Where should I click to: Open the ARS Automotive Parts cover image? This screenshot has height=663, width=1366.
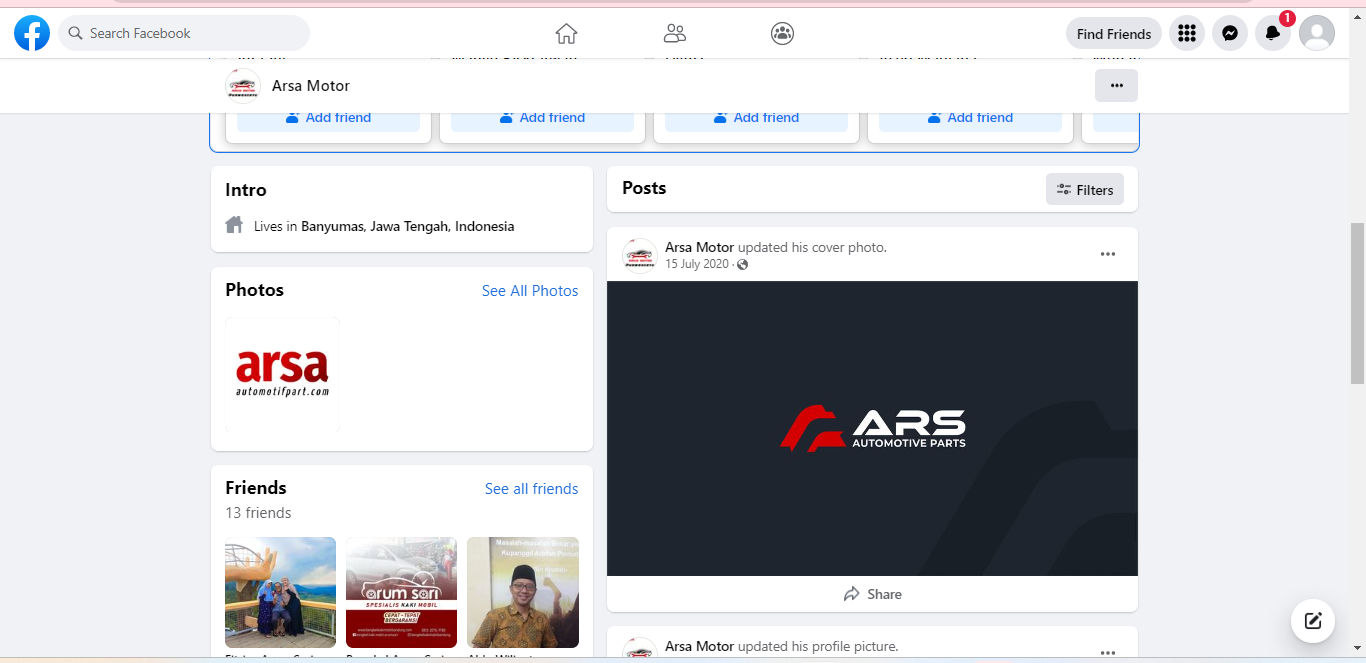click(872, 428)
